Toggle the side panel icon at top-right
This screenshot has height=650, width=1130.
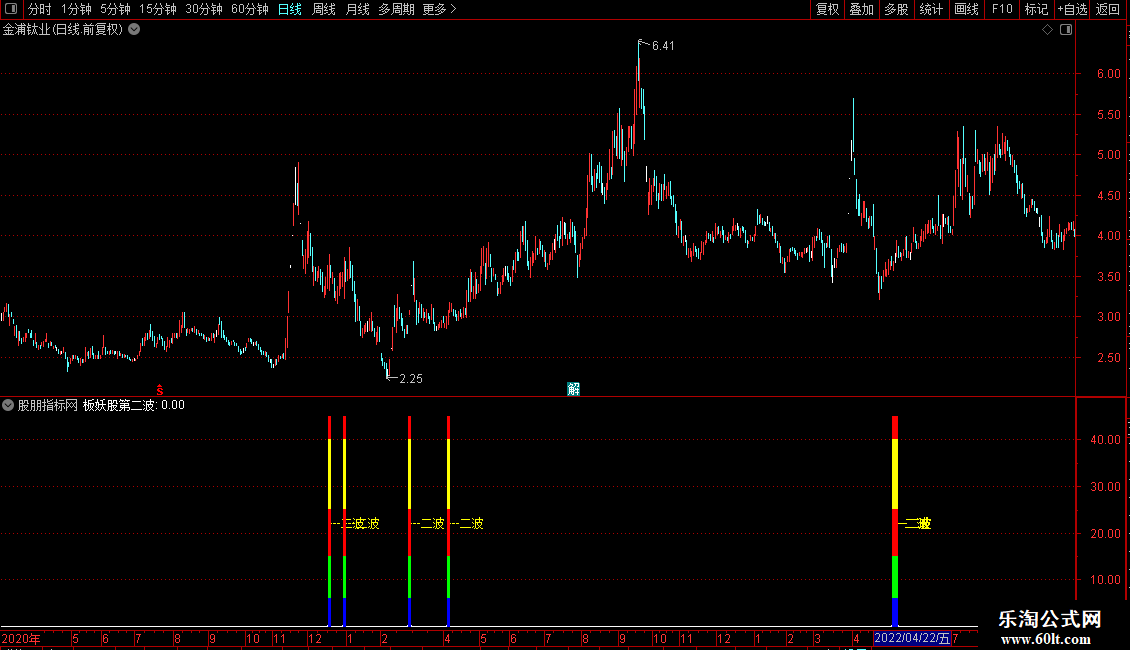(1066, 30)
